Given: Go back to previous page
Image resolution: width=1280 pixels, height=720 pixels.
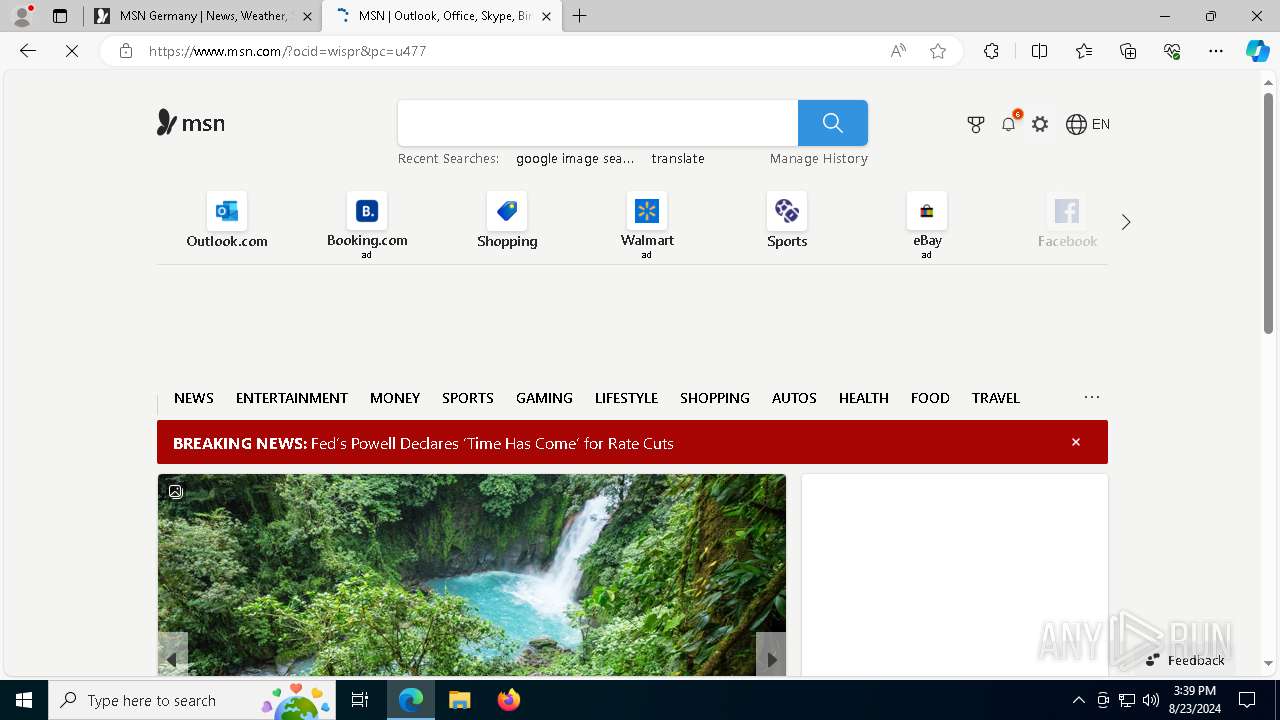Looking at the screenshot, I should 28,51.
